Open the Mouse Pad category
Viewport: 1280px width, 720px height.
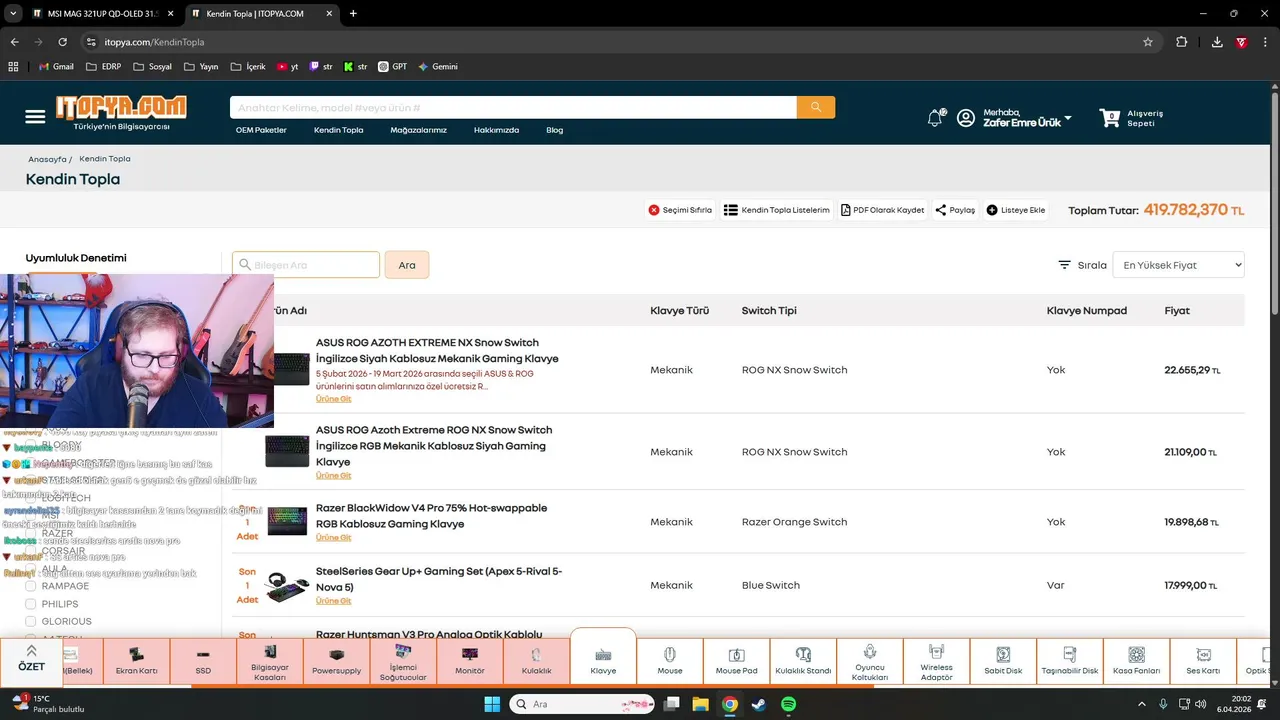(736, 662)
